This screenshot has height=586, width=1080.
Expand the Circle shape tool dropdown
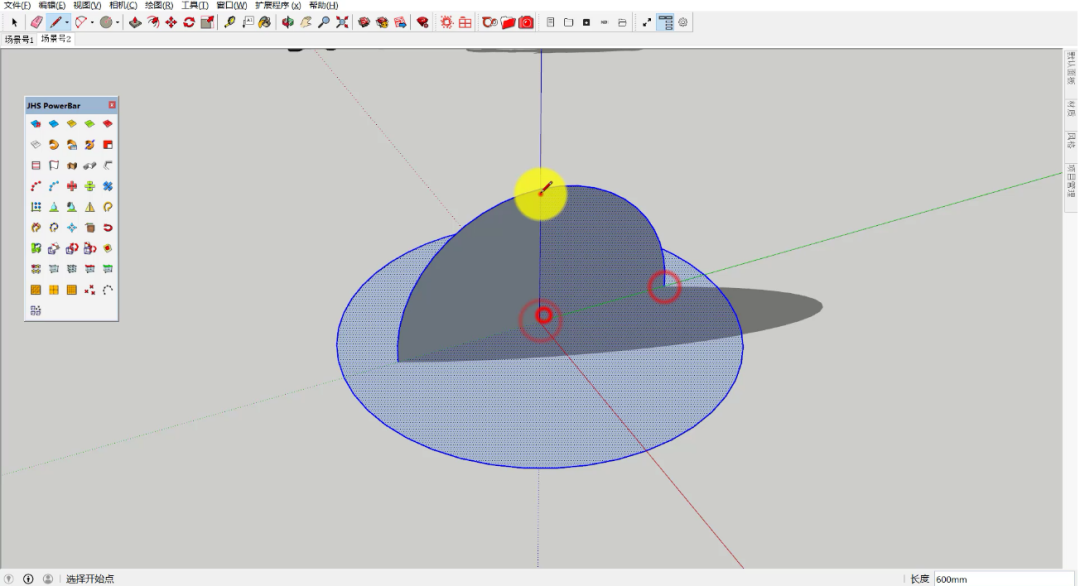[117, 23]
